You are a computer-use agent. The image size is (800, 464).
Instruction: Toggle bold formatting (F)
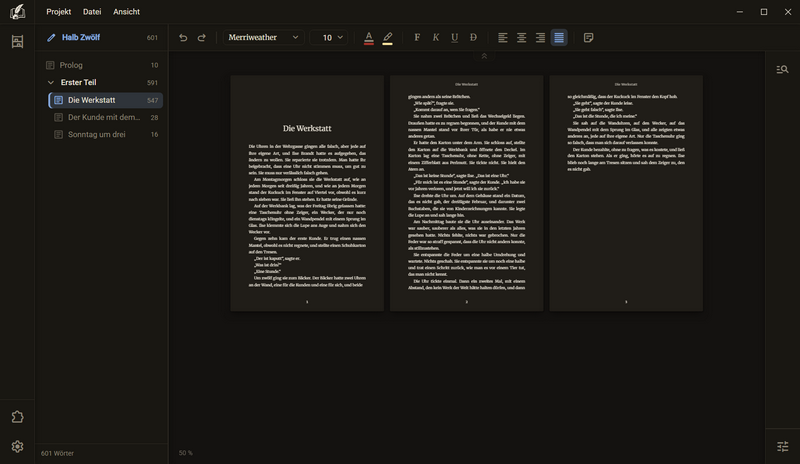point(417,37)
